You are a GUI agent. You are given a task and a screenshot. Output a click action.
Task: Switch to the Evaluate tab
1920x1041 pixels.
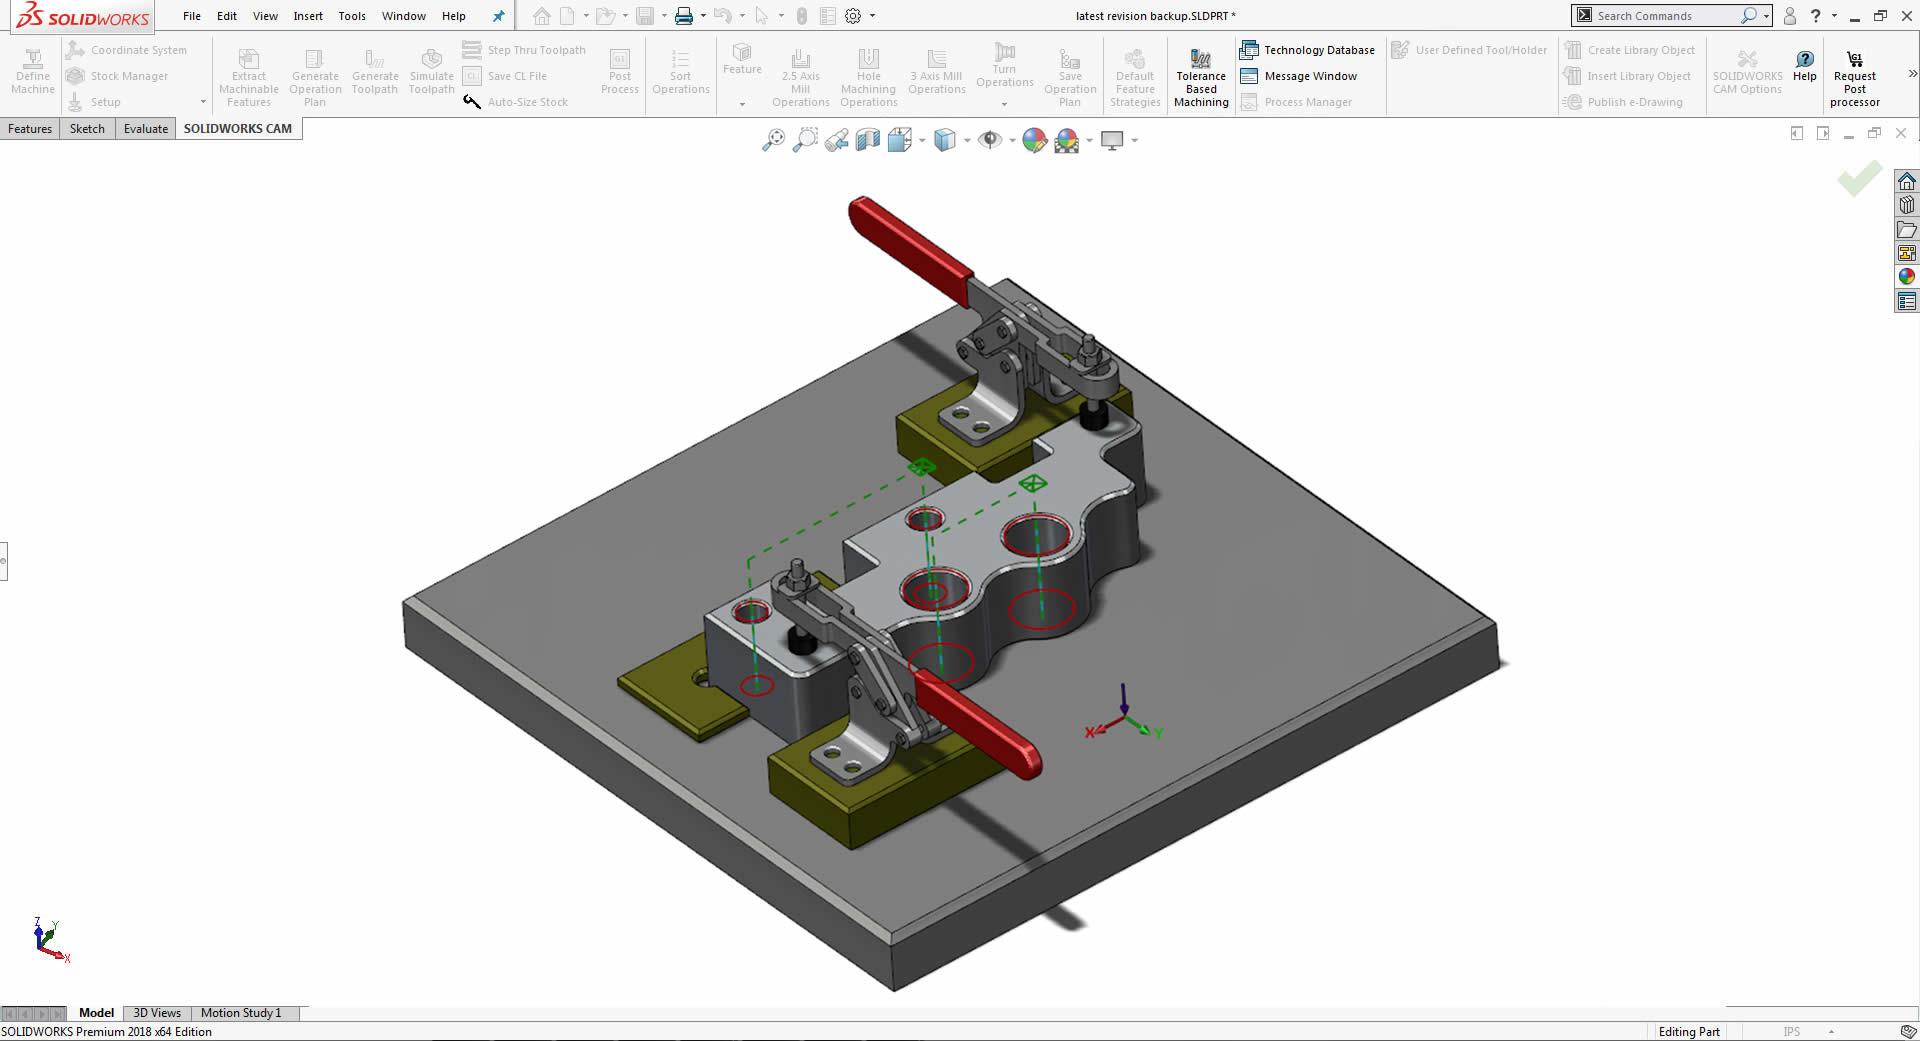tap(146, 129)
